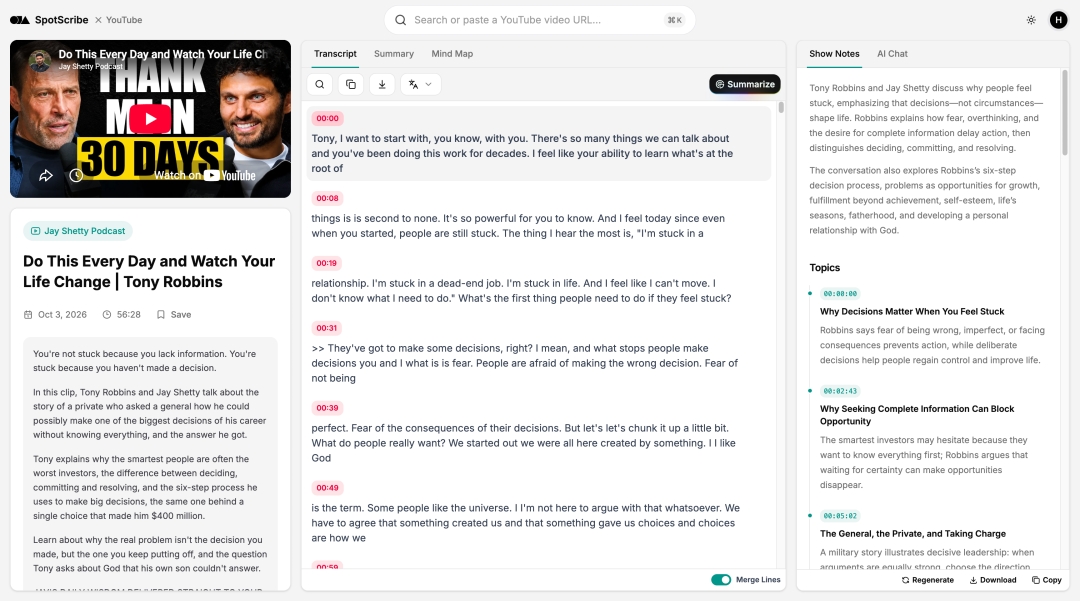
Task: Click the calendar icon beside Oct 3, 2026
Action: pyautogui.click(x=28, y=315)
